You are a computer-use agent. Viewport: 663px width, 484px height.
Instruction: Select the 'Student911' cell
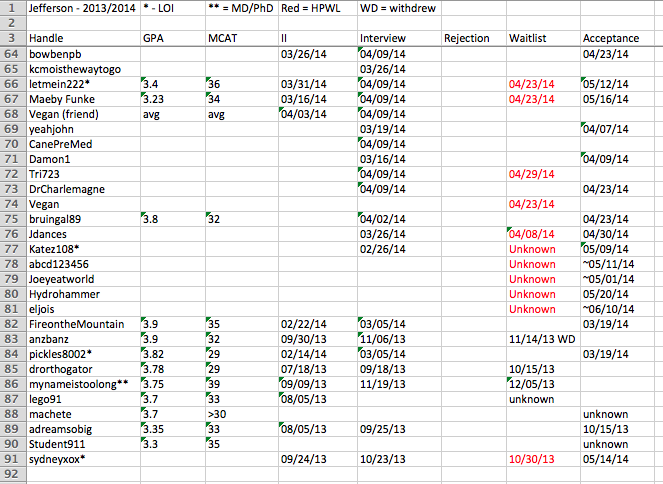pos(83,444)
